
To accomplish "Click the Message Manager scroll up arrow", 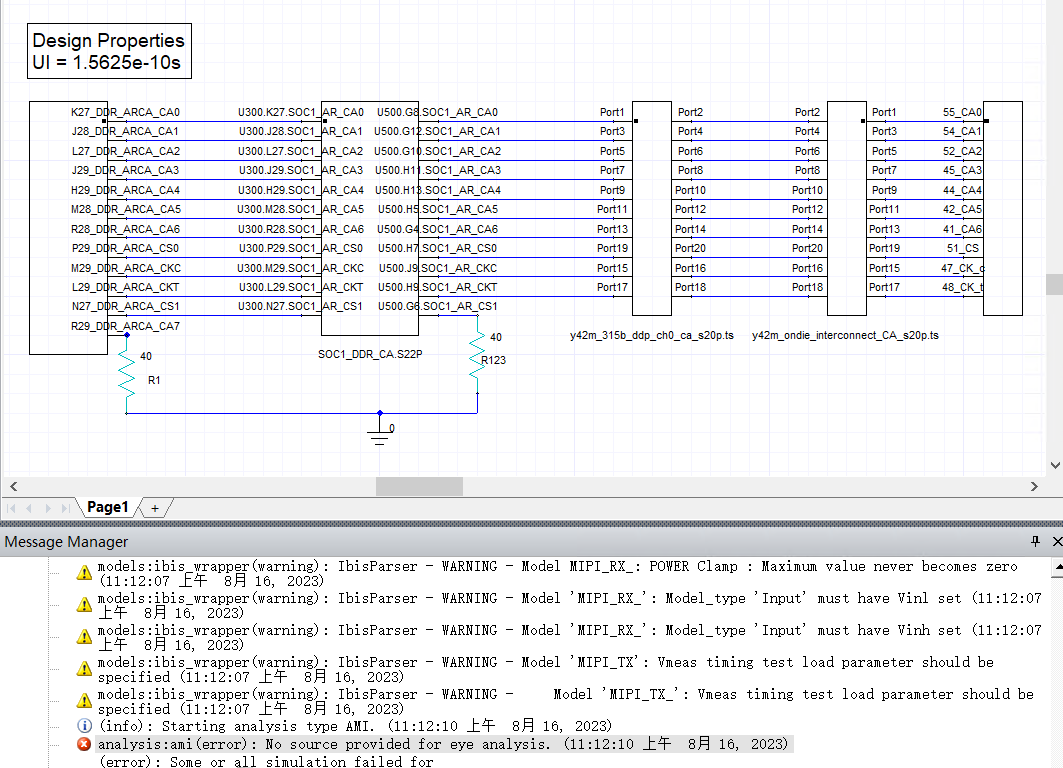I will pyautogui.click(x=1058, y=565).
